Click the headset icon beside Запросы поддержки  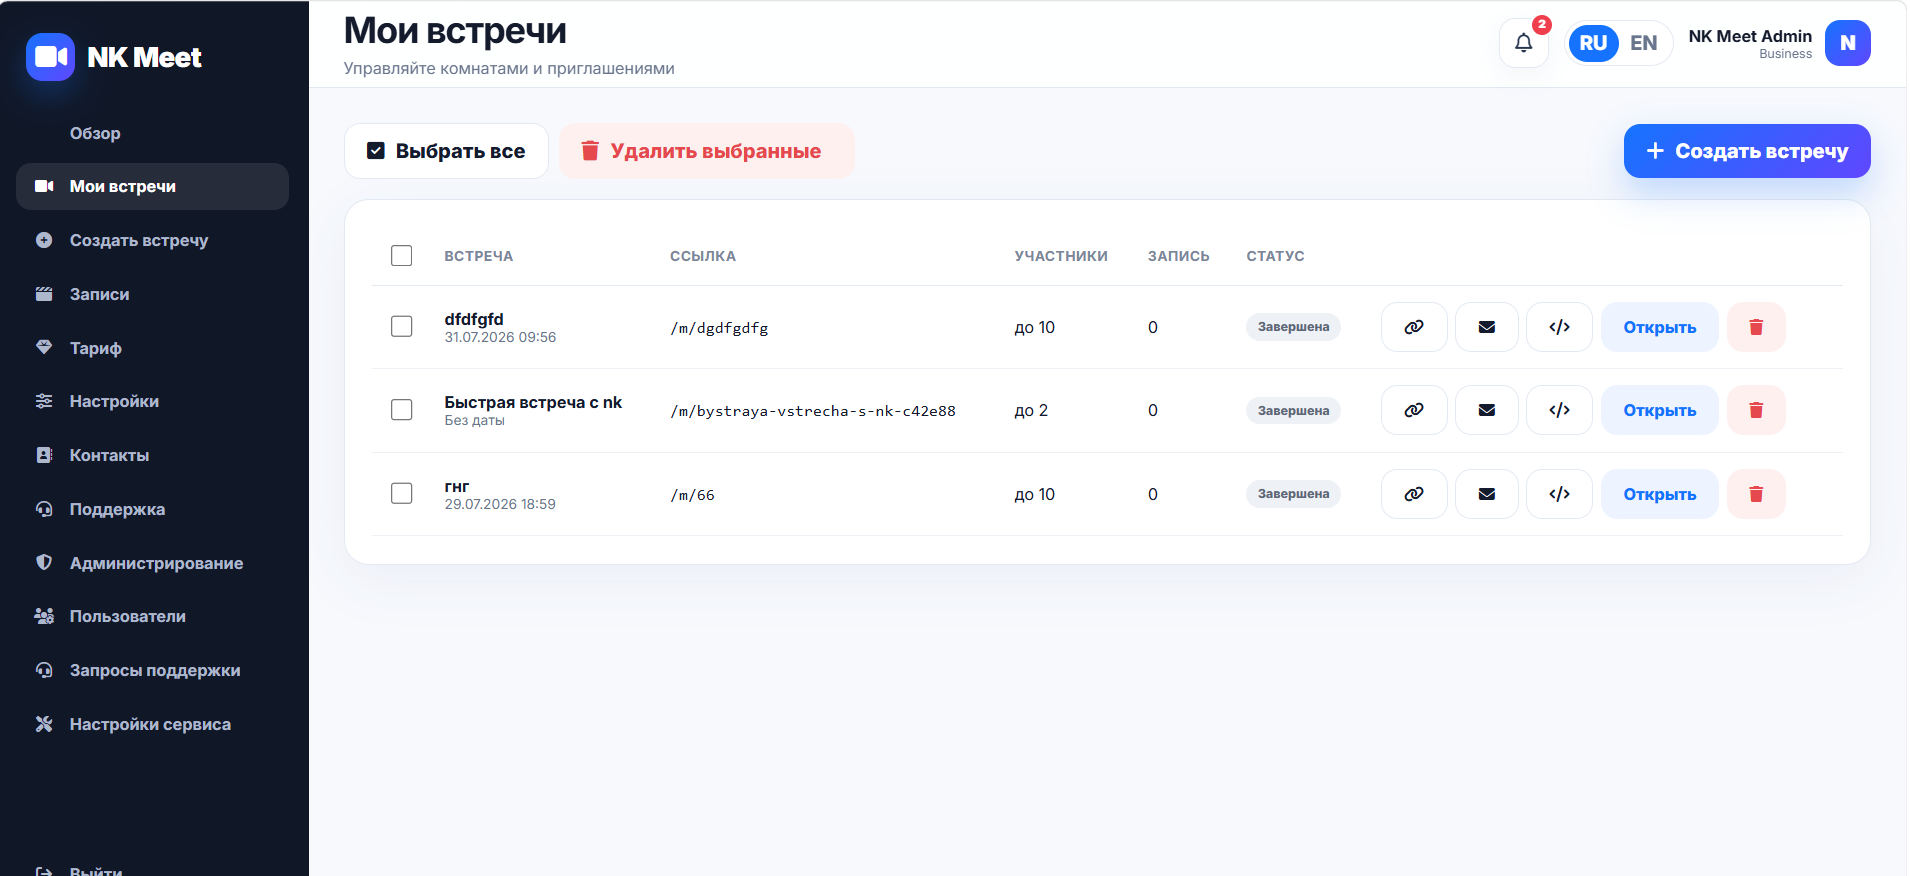coord(44,670)
